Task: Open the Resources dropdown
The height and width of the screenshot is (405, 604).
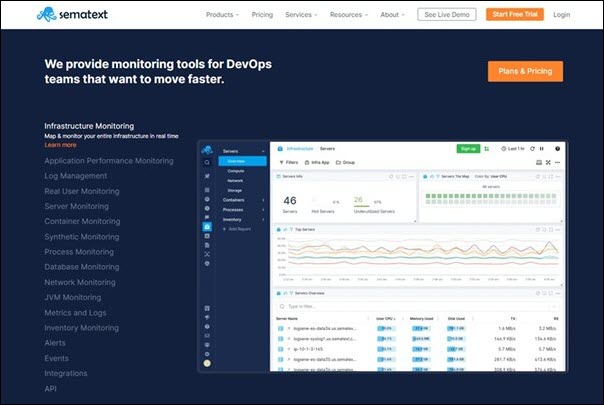Action: 349,15
